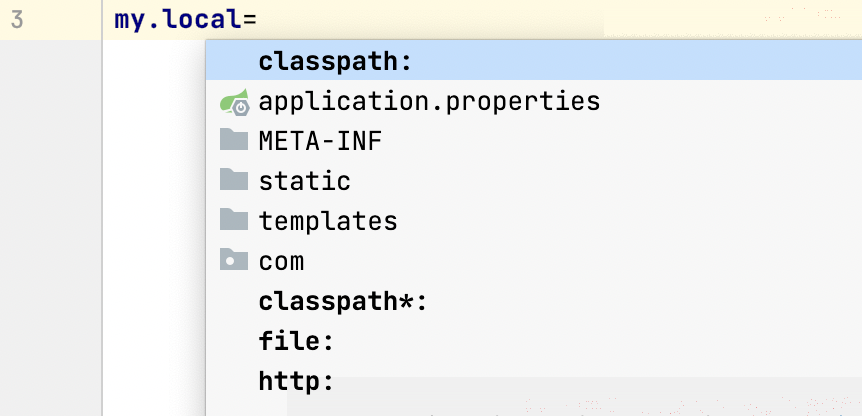This screenshot has width=862, height=416.
Task: Choose application.properties from the completion list
Action: pos(534,101)
